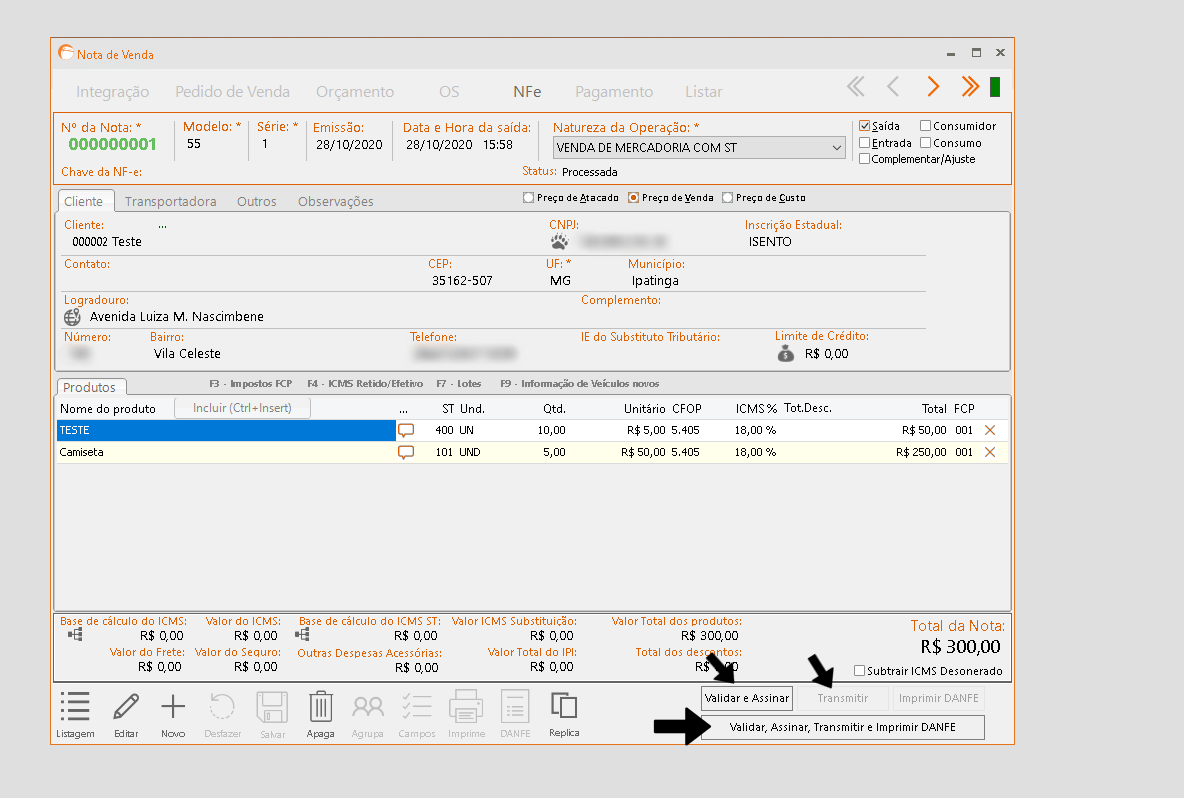Click the Incluir (Ctrl+Insert) button

tap(242, 408)
